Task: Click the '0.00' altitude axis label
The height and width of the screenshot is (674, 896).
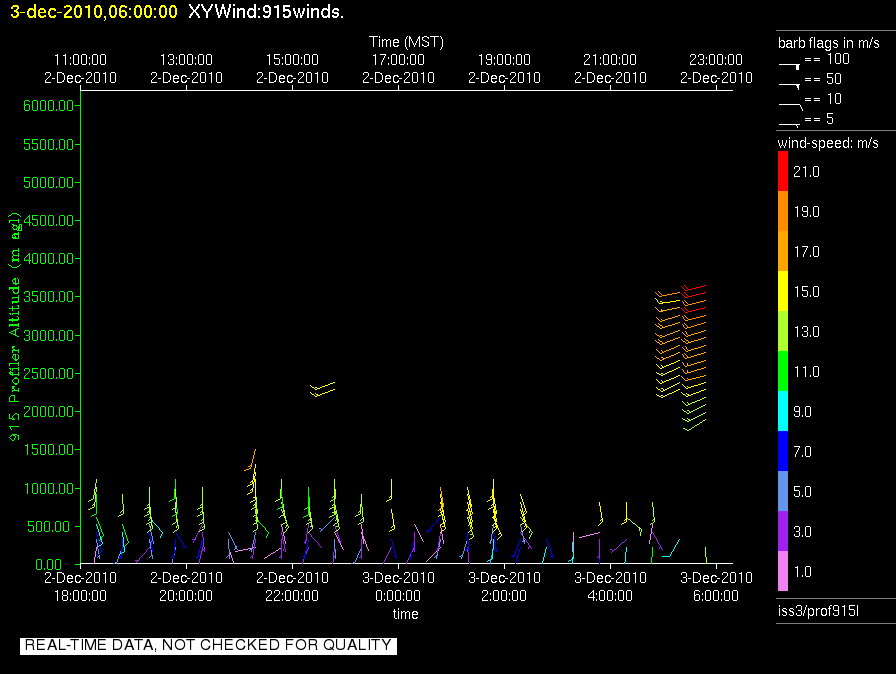Action: pyautogui.click(x=49, y=565)
